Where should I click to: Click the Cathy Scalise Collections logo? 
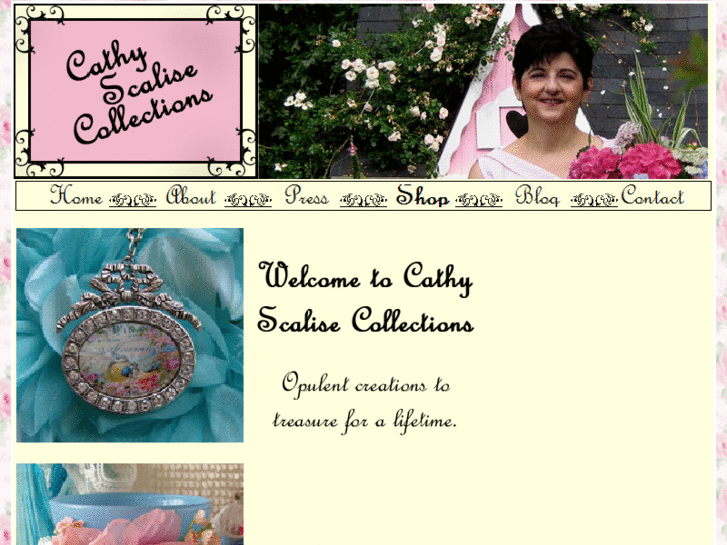pos(136,91)
